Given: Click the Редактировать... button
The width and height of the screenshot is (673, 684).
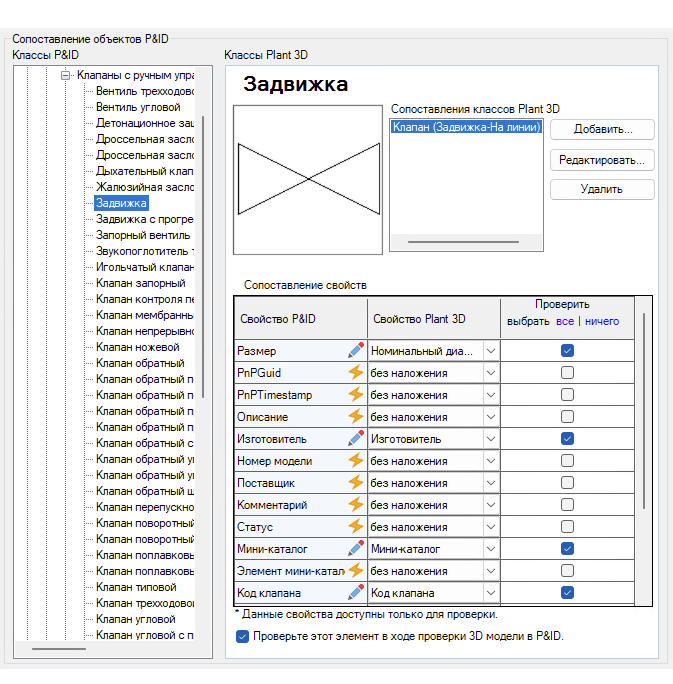Looking at the screenshot, I should pos(602,160).
